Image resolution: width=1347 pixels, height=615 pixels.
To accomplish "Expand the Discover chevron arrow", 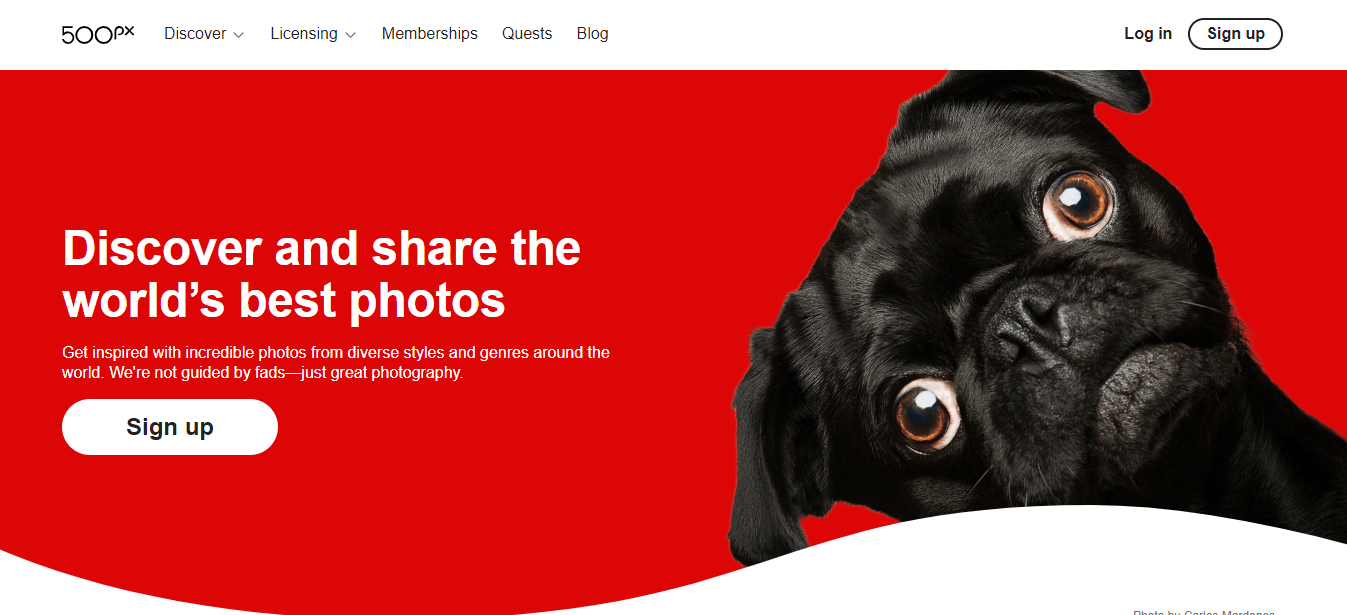I will pos(239,35).
